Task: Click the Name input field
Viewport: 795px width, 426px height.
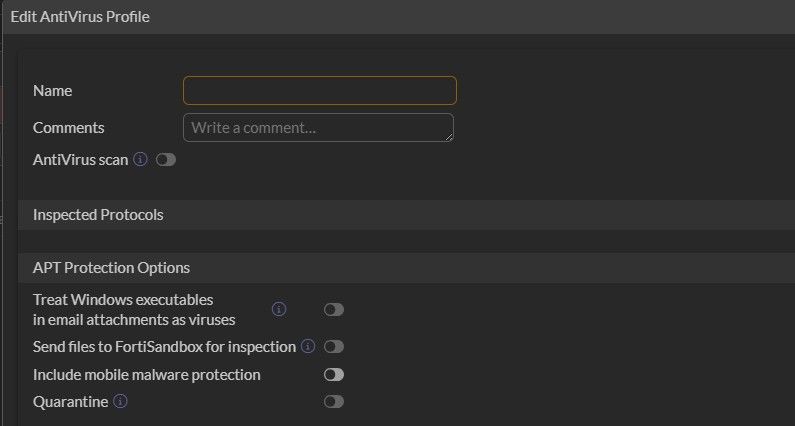Action: (319, 91)
